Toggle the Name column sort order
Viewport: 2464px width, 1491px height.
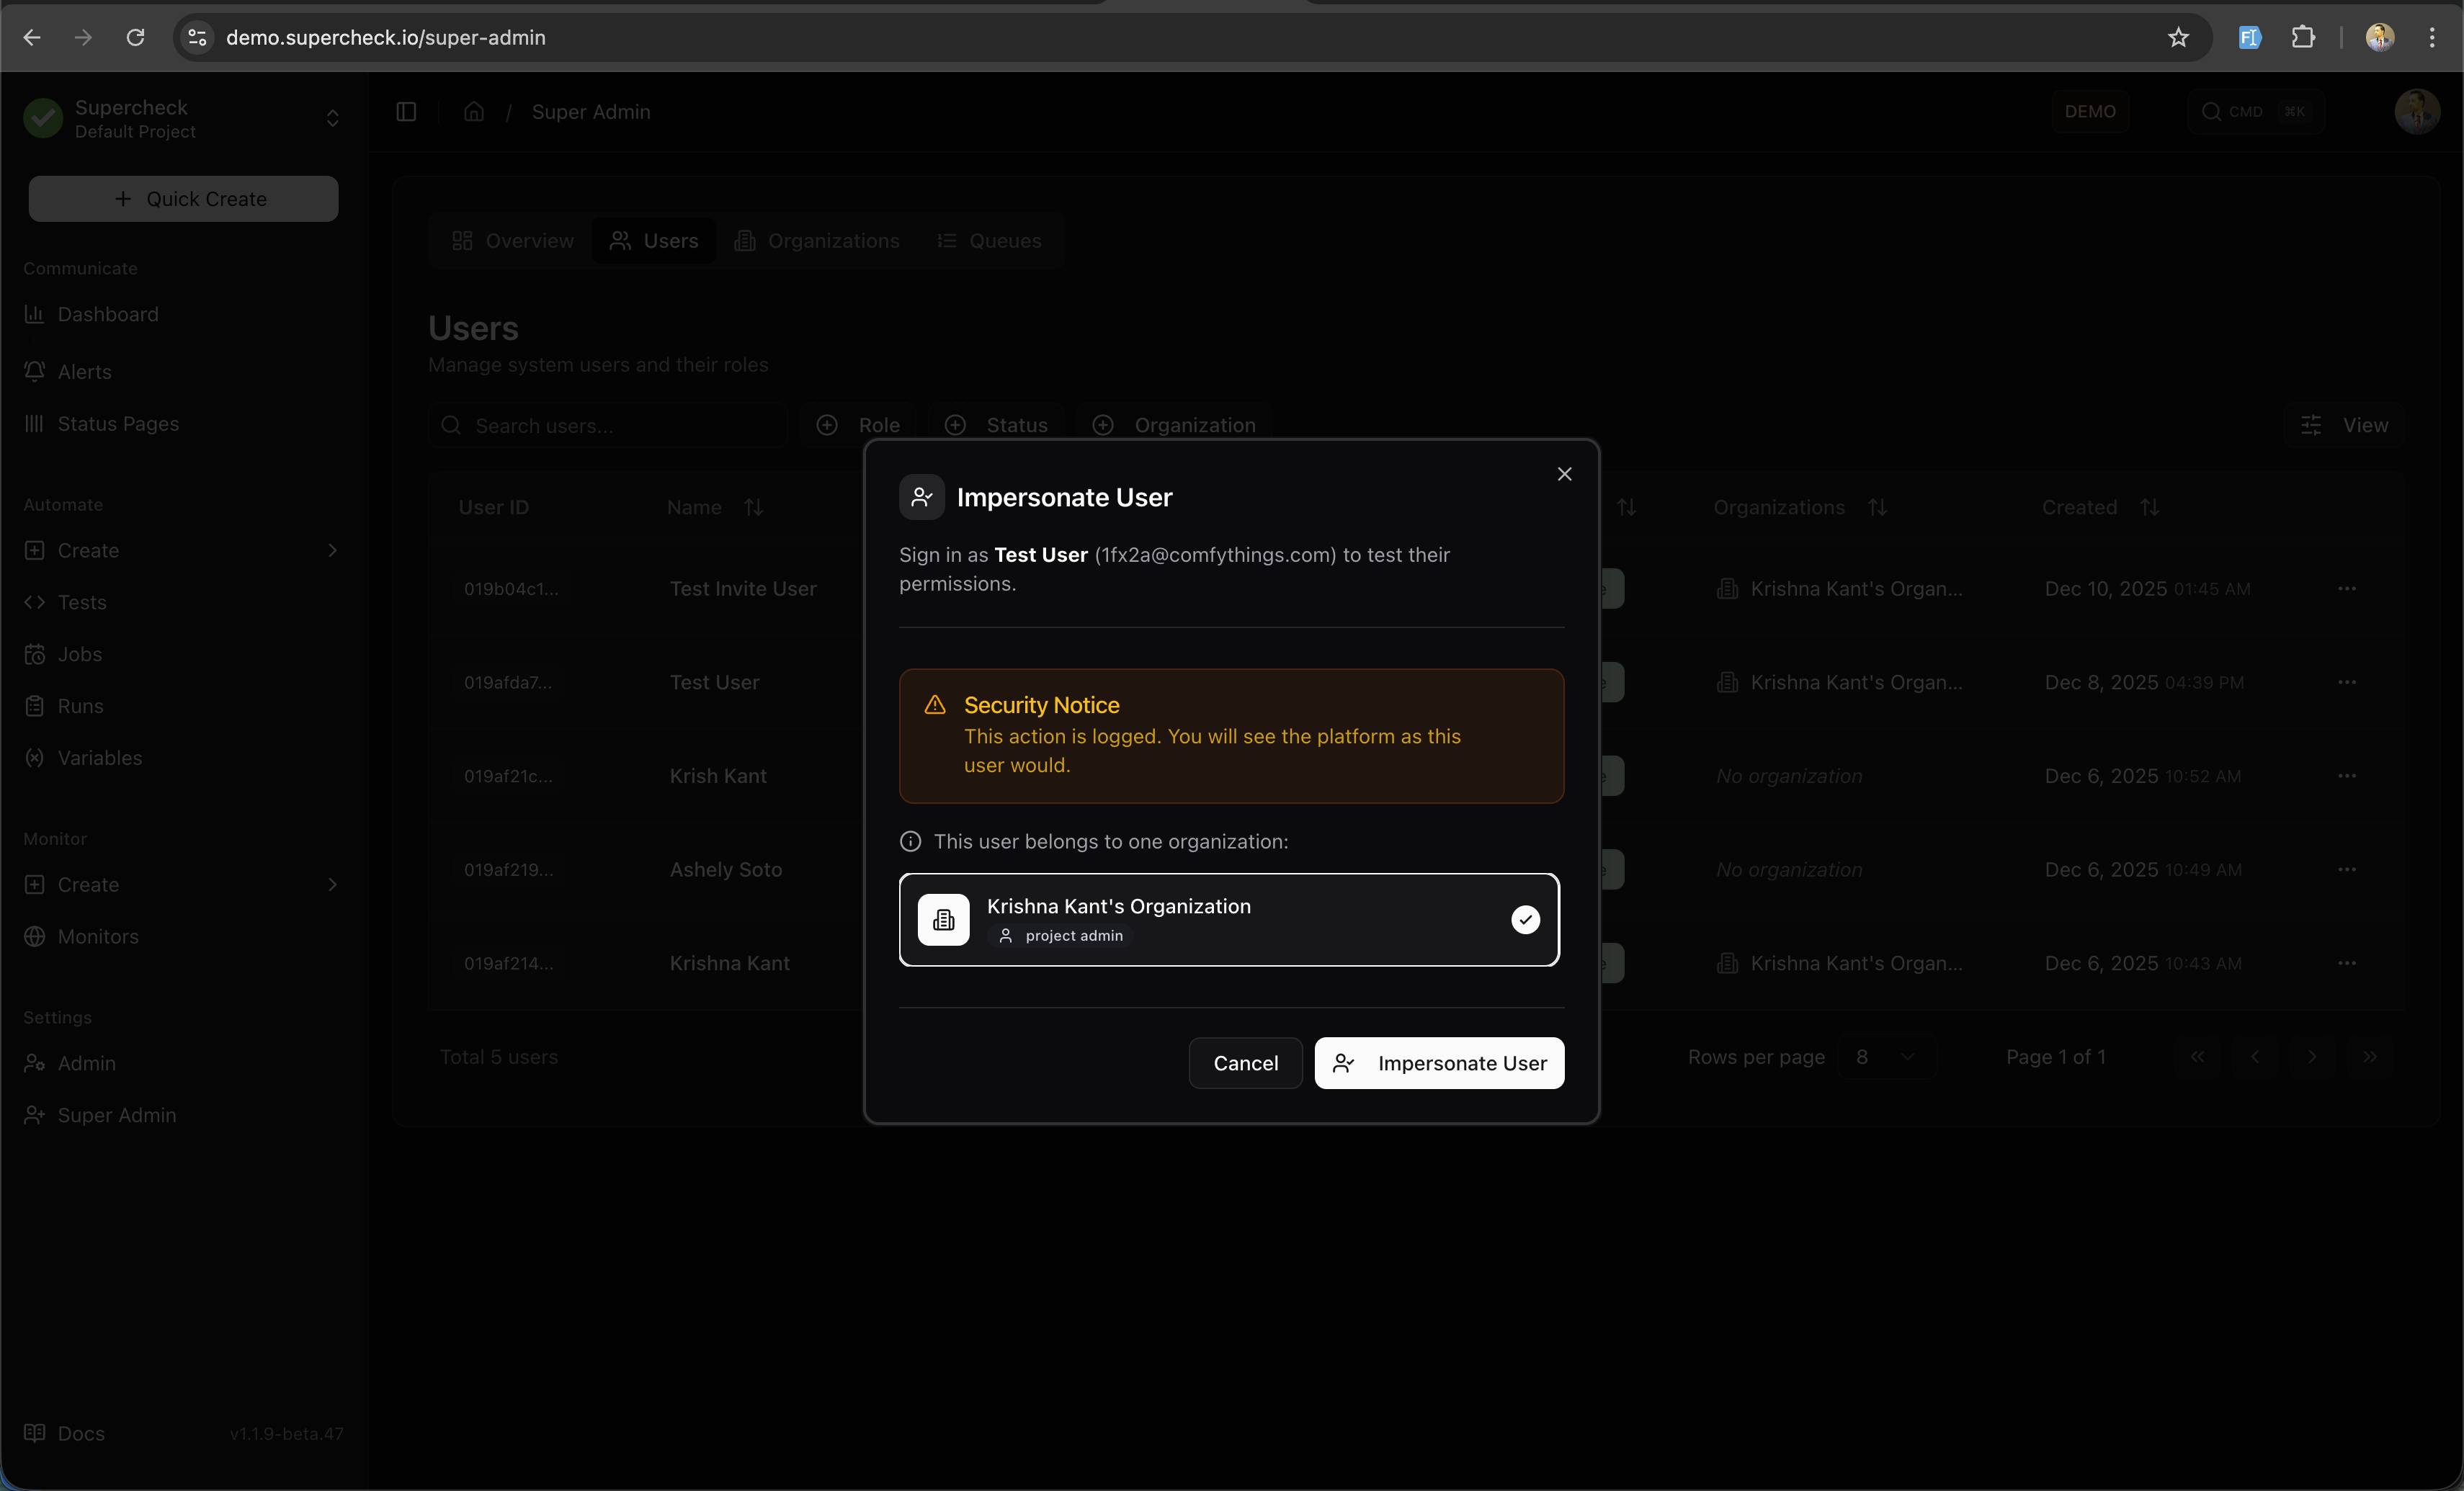(754, 507)
